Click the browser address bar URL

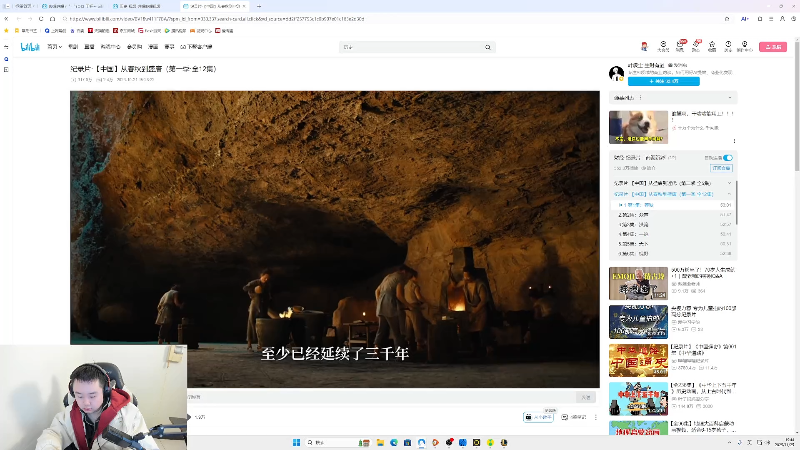coord(217,19)
